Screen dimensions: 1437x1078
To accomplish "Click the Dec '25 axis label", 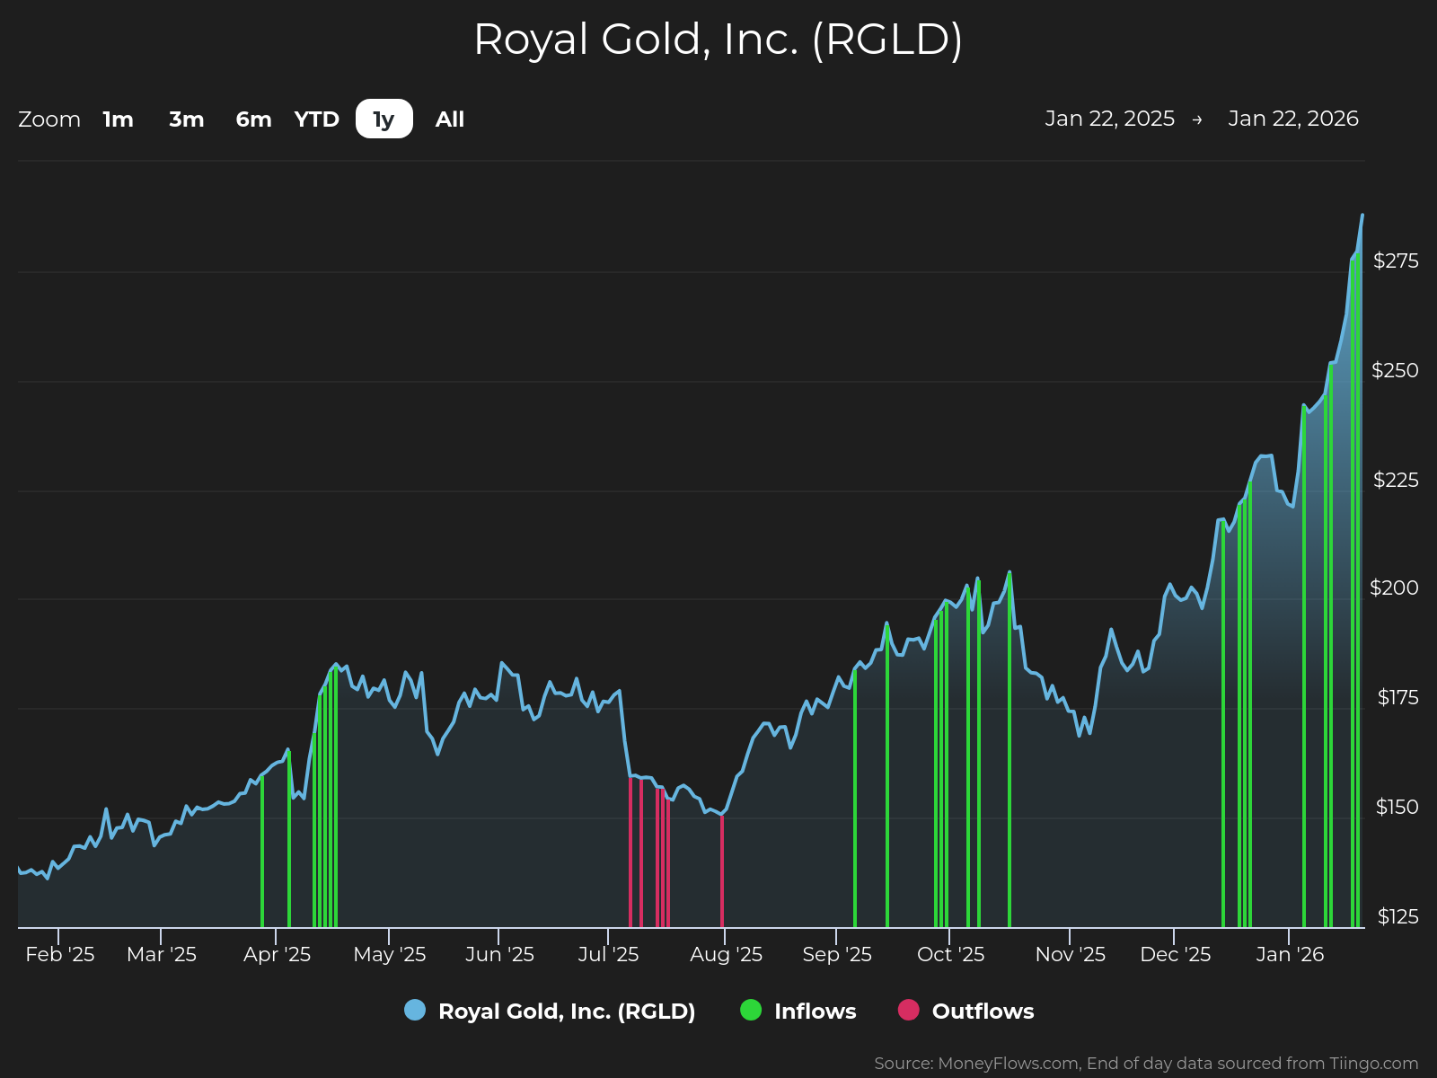I will click(1176, 954).
